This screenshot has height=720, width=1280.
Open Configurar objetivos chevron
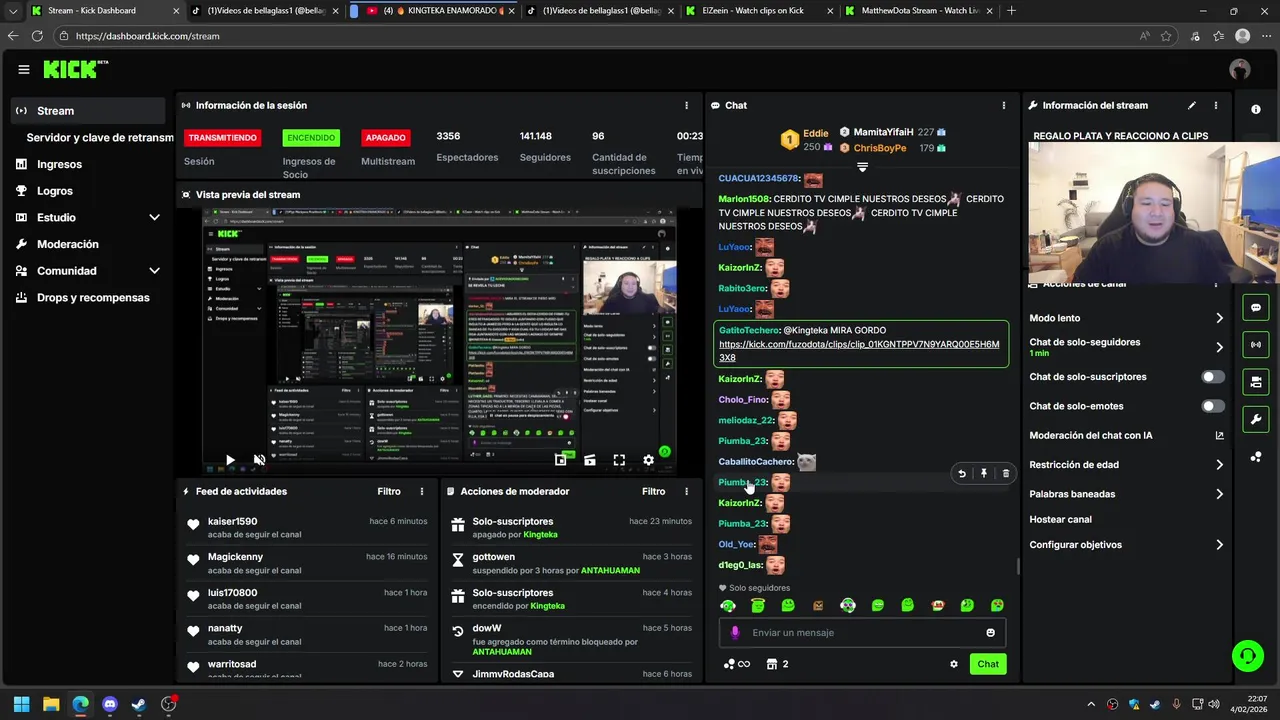1219,545
